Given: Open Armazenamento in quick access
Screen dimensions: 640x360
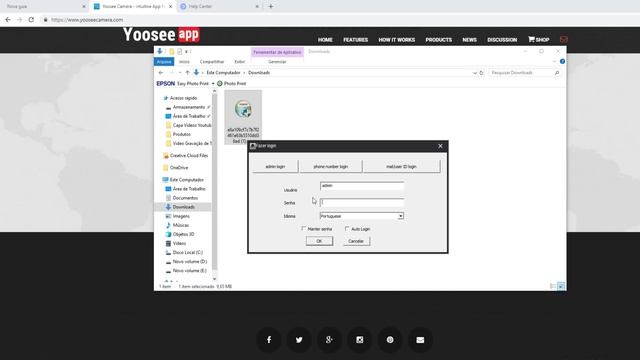Looking at the screenshot, I should tap(189, 107).
